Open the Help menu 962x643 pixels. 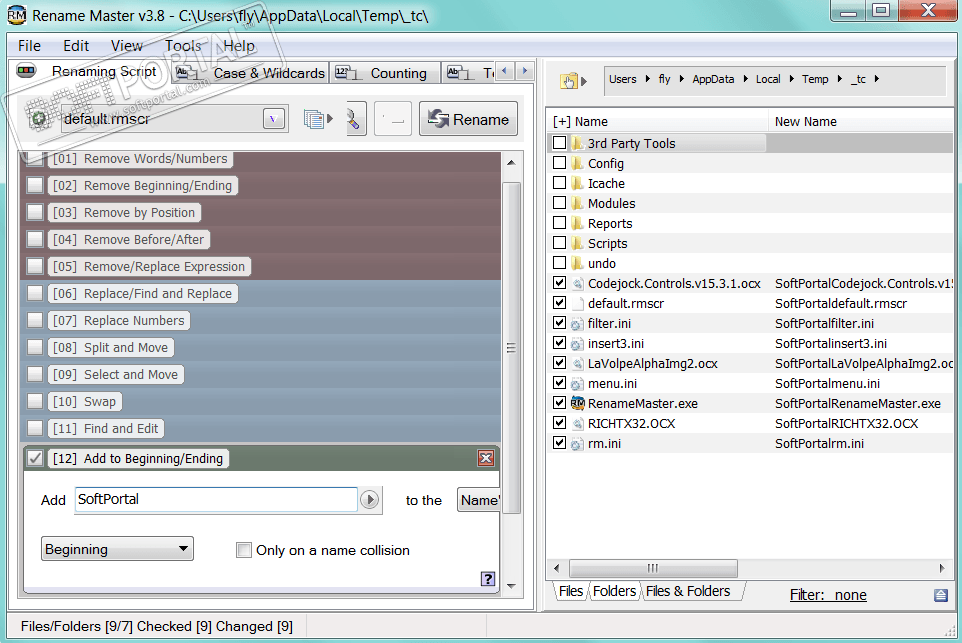[x=239, y=46]
